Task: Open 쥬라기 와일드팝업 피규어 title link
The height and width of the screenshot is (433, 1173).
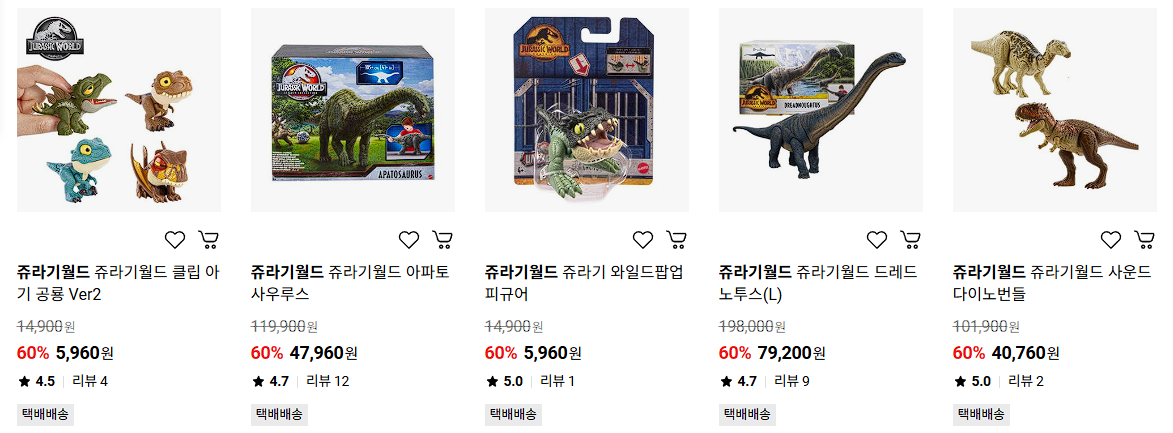Action: tap(584, 283)
